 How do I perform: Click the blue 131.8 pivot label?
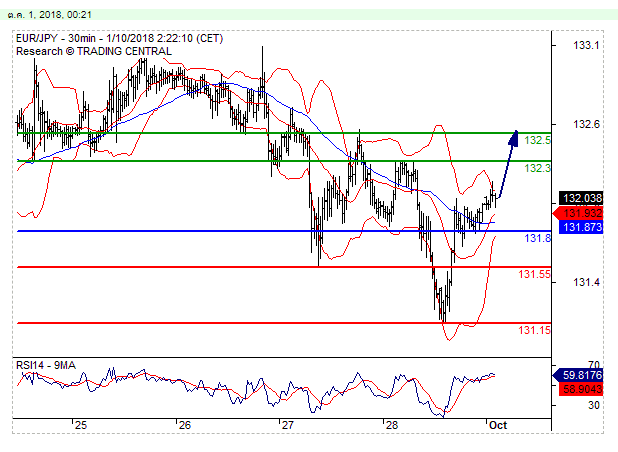coord(537,238)
